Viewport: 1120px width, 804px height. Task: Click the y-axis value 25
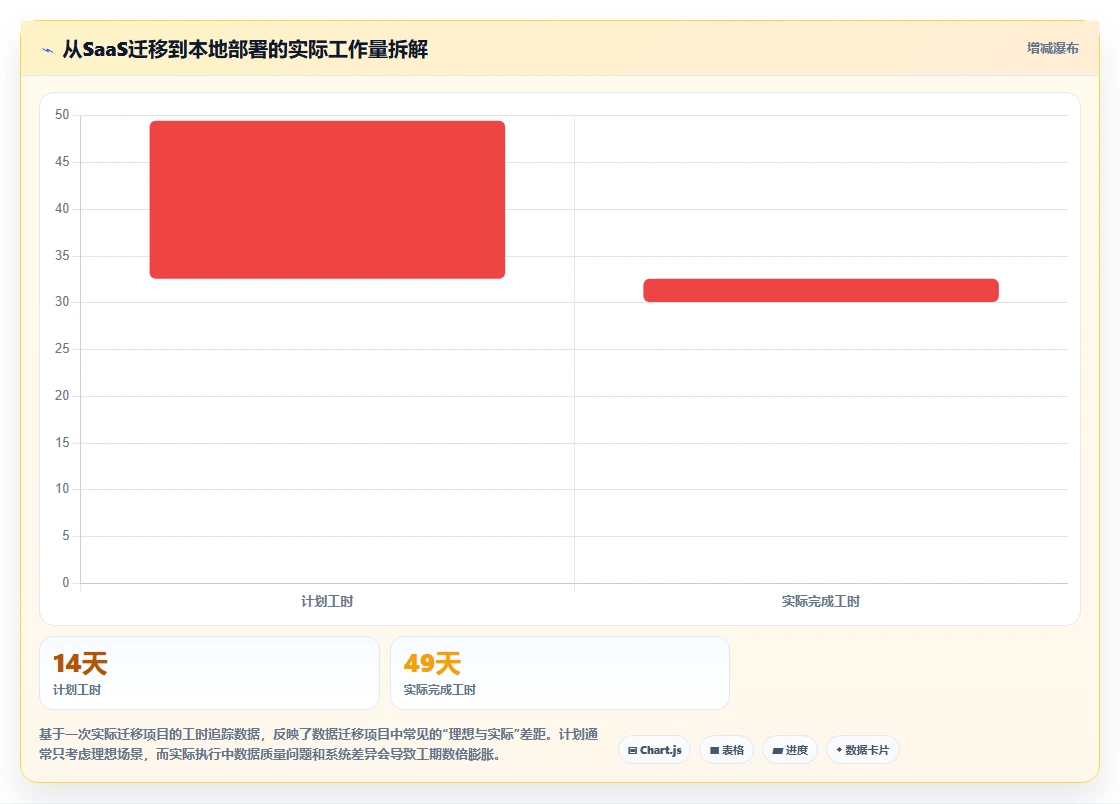pos(62,349)
